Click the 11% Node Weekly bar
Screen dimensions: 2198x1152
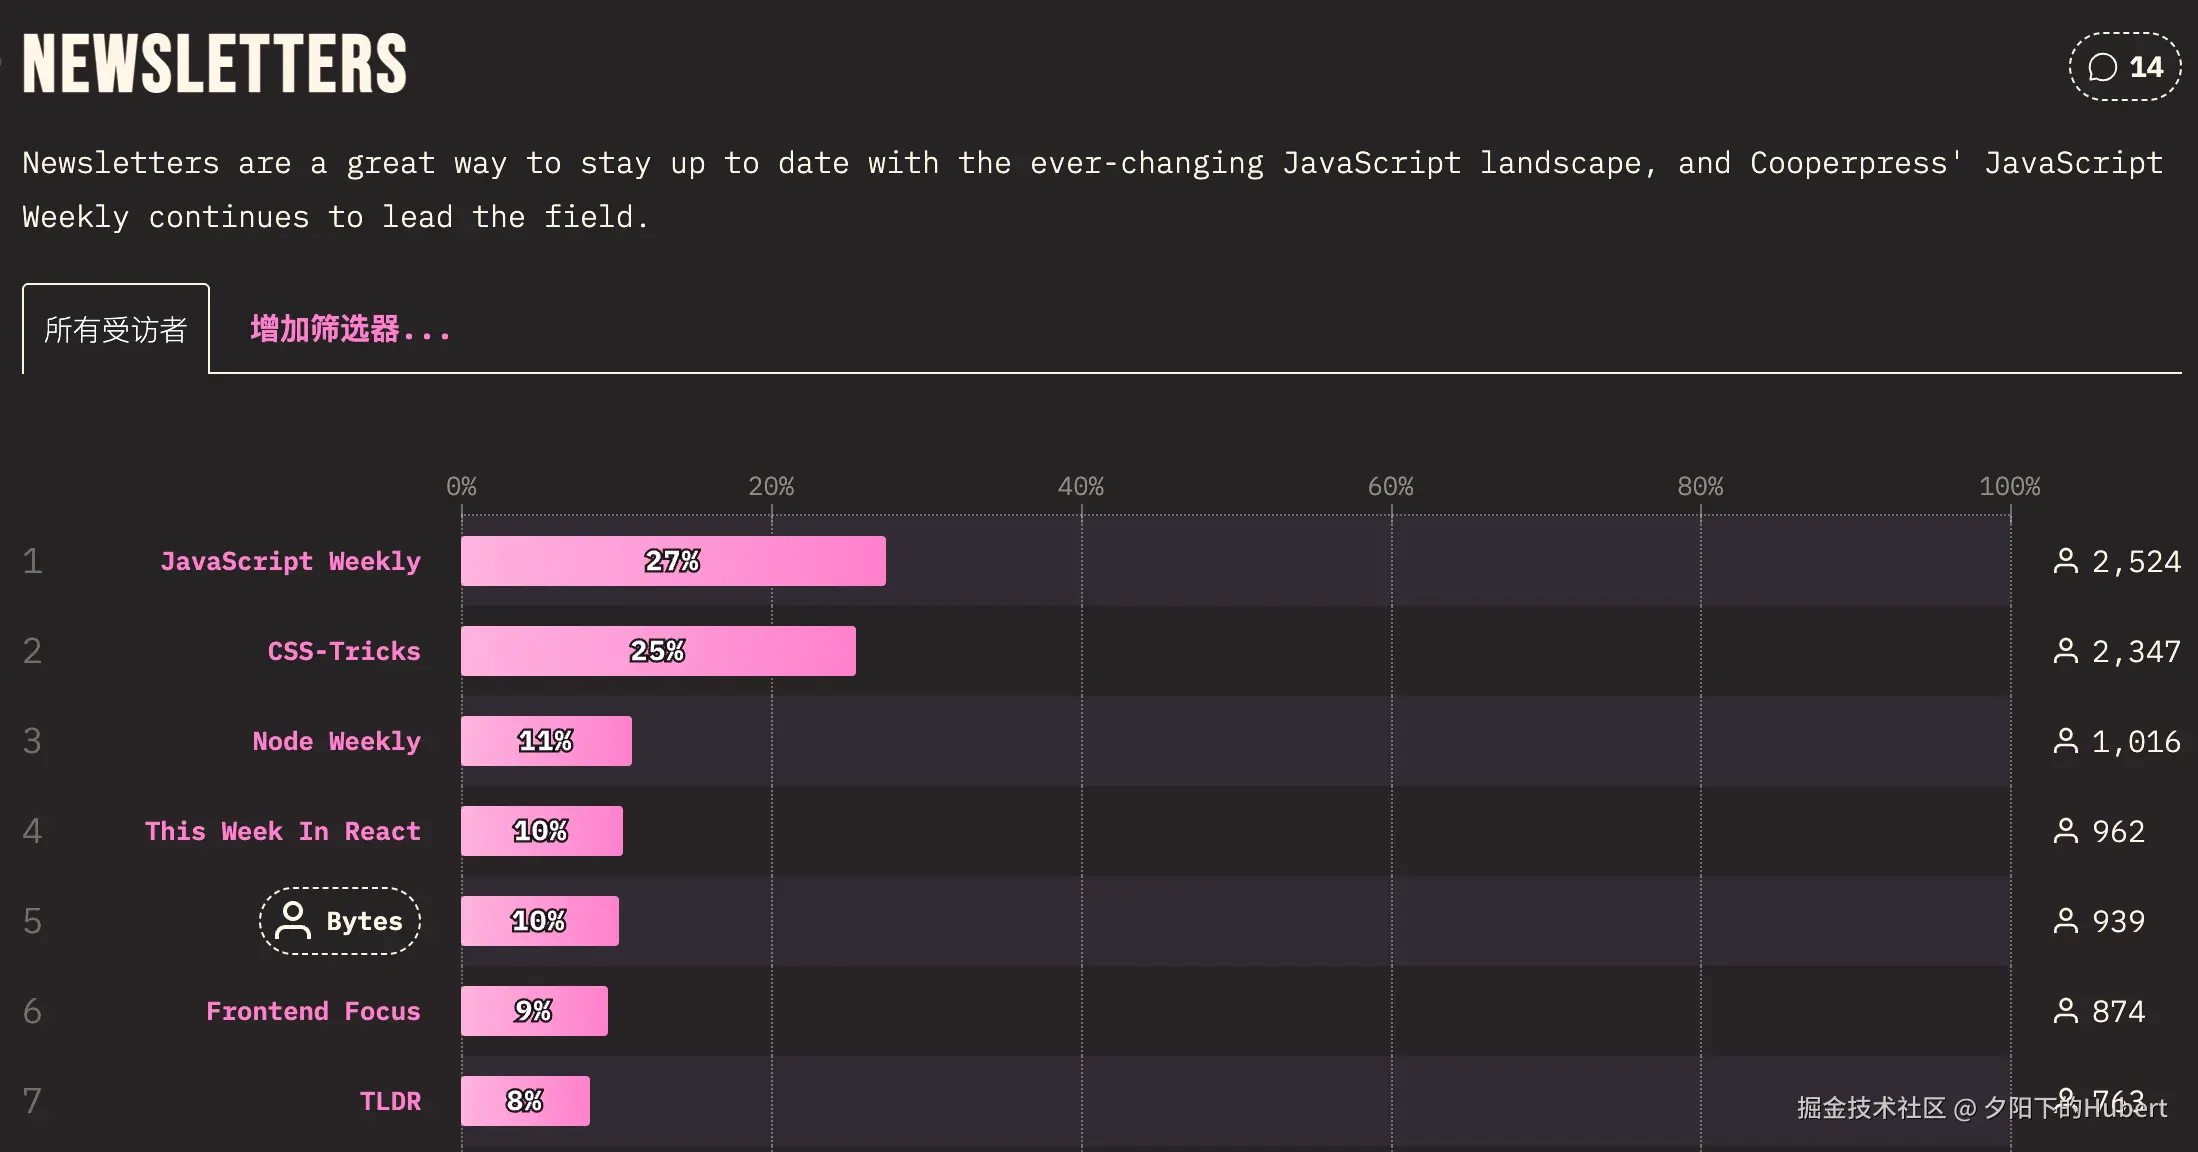[x=546, y=741]
